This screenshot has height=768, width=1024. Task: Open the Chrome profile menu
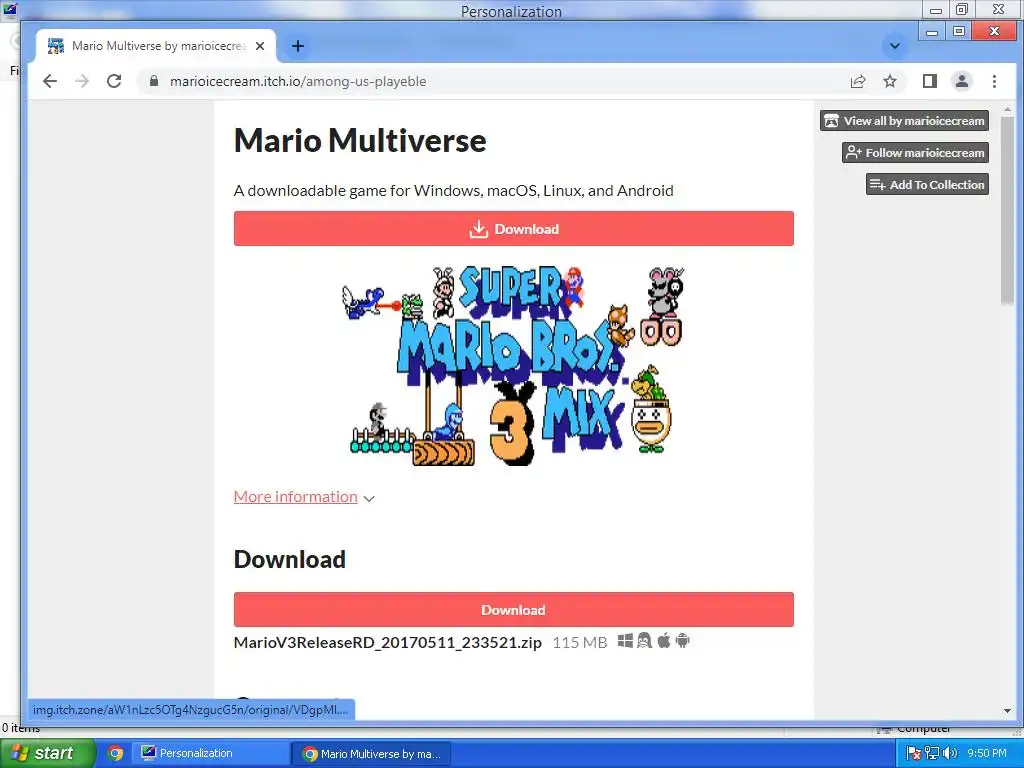click(x=961, y=81)
